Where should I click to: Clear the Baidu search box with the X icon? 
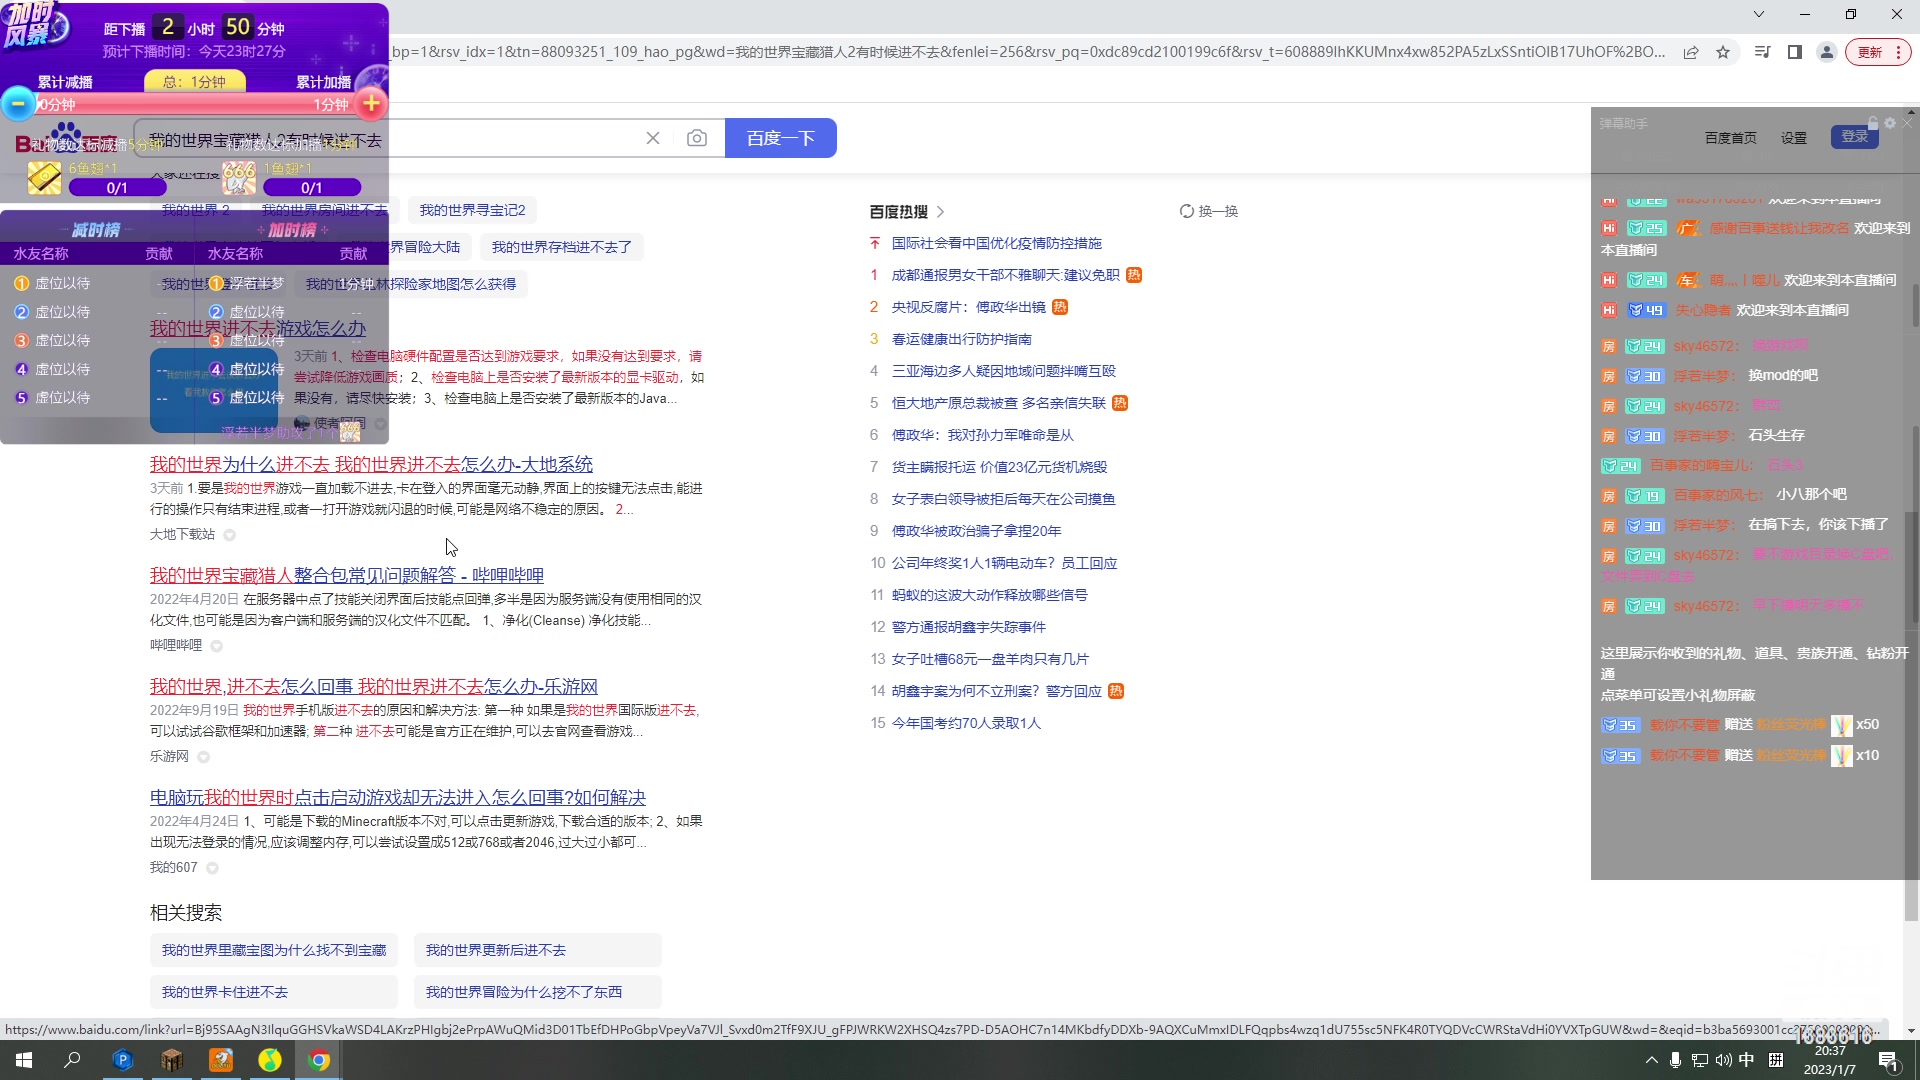pyautogui.click(x=653, y=138)
